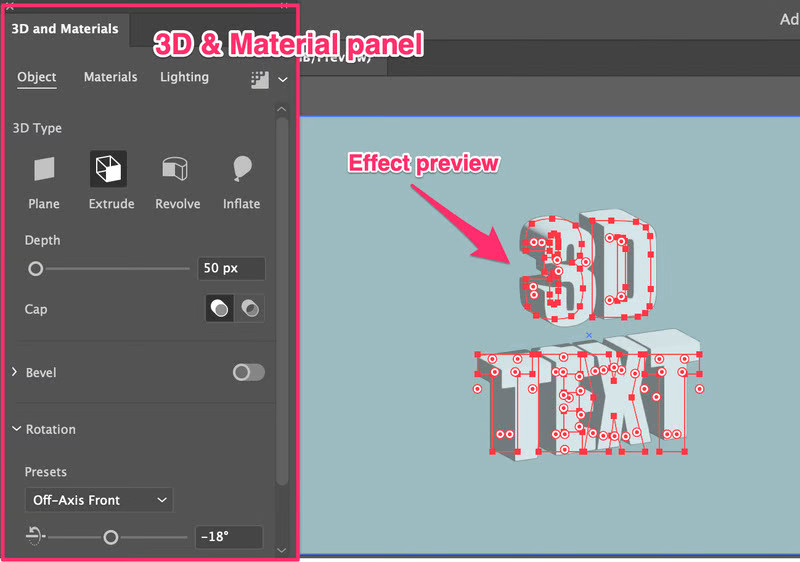Open the Off-Axis Front presets dropdown
The width and height of the screenshot is (800, 562).
(x=98, y=500)
